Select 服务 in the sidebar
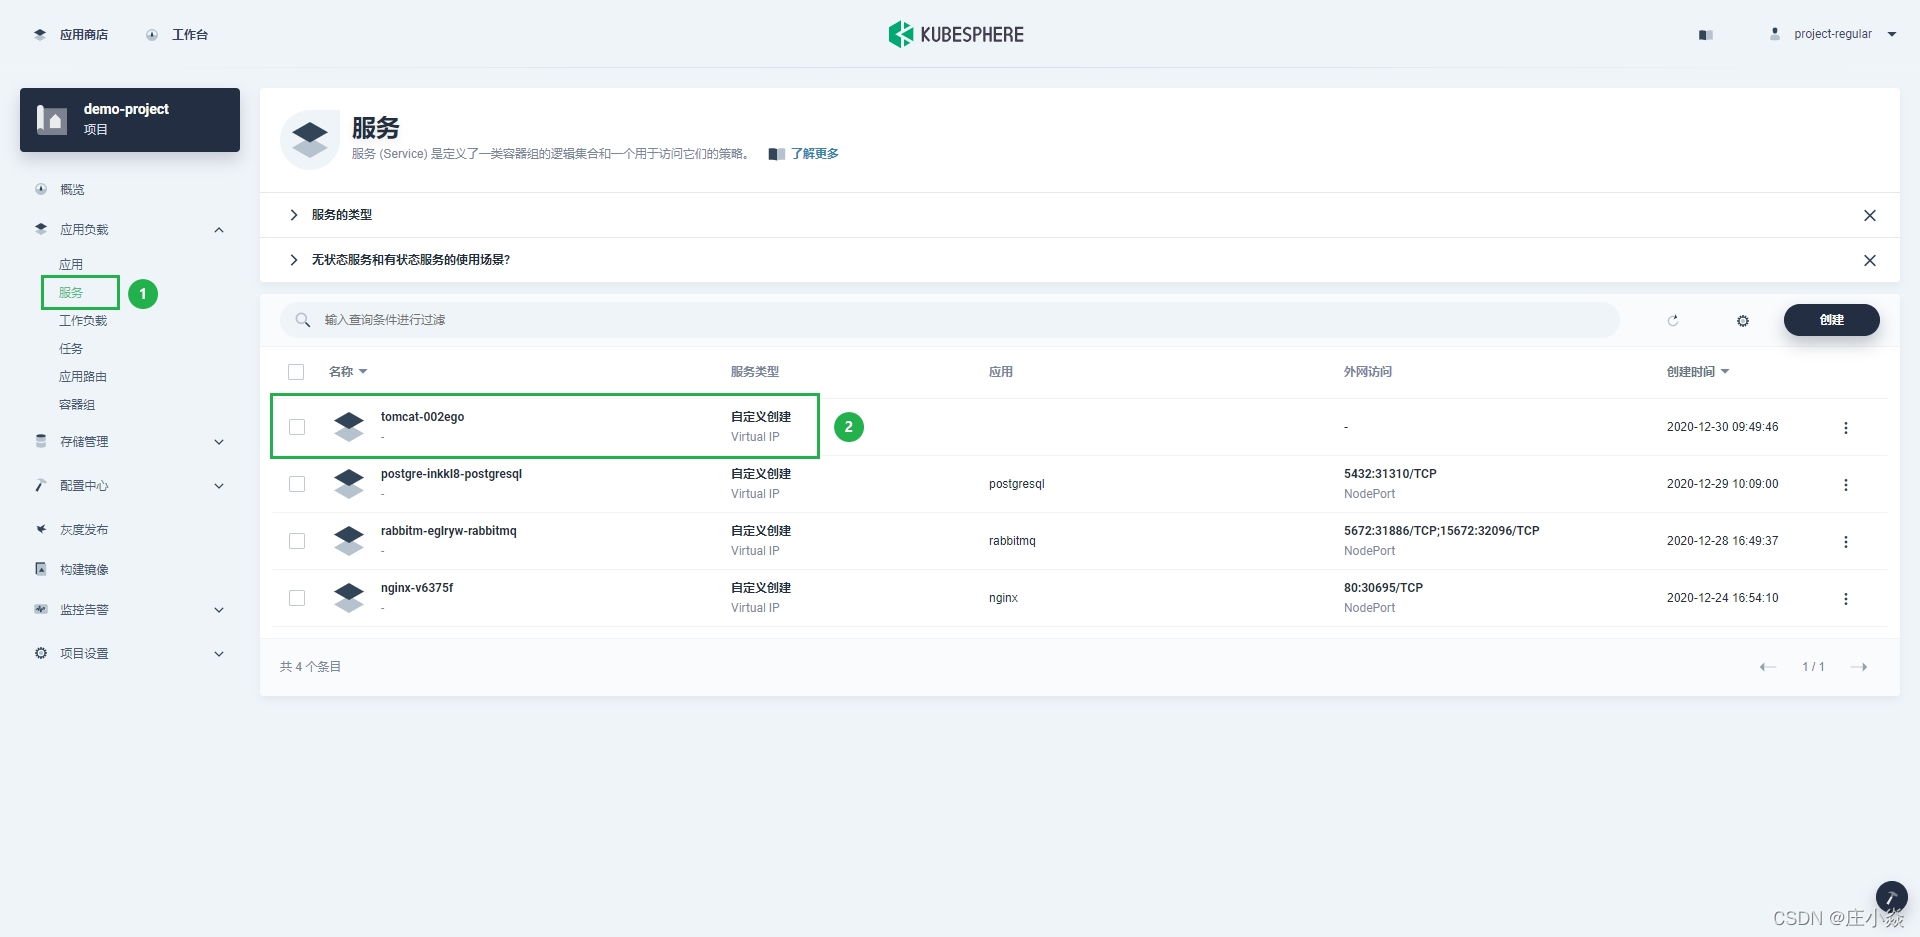The image size is (1920, 937). (x=71, y=292)
